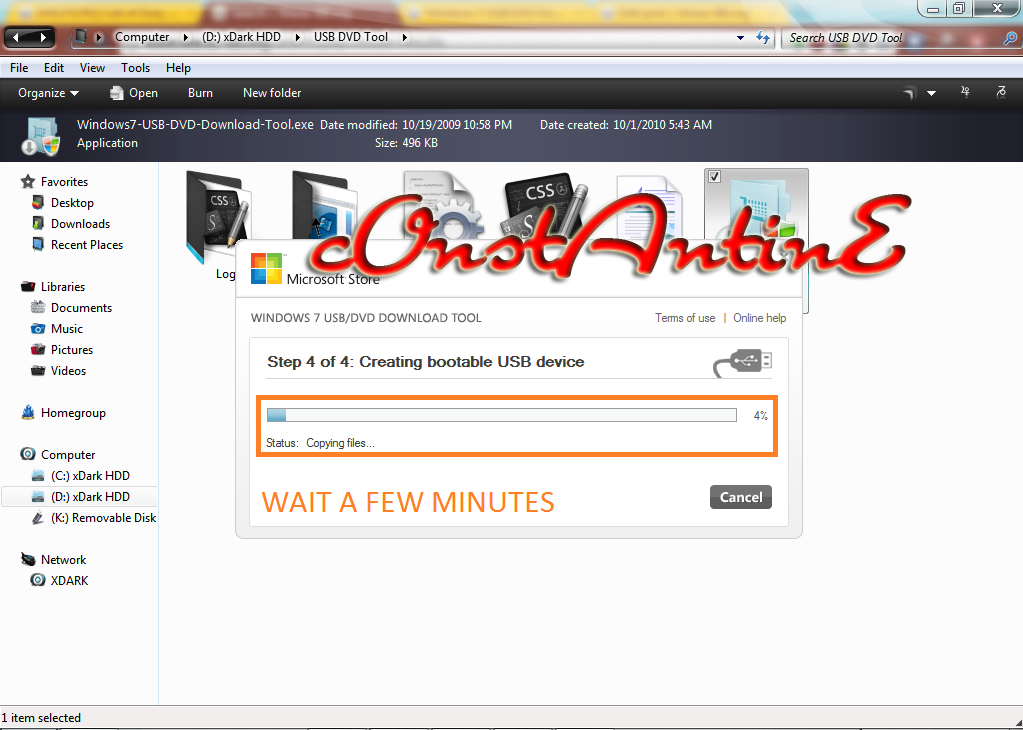
Task: Click the copying files progress bar
Action: click(501, 415)
